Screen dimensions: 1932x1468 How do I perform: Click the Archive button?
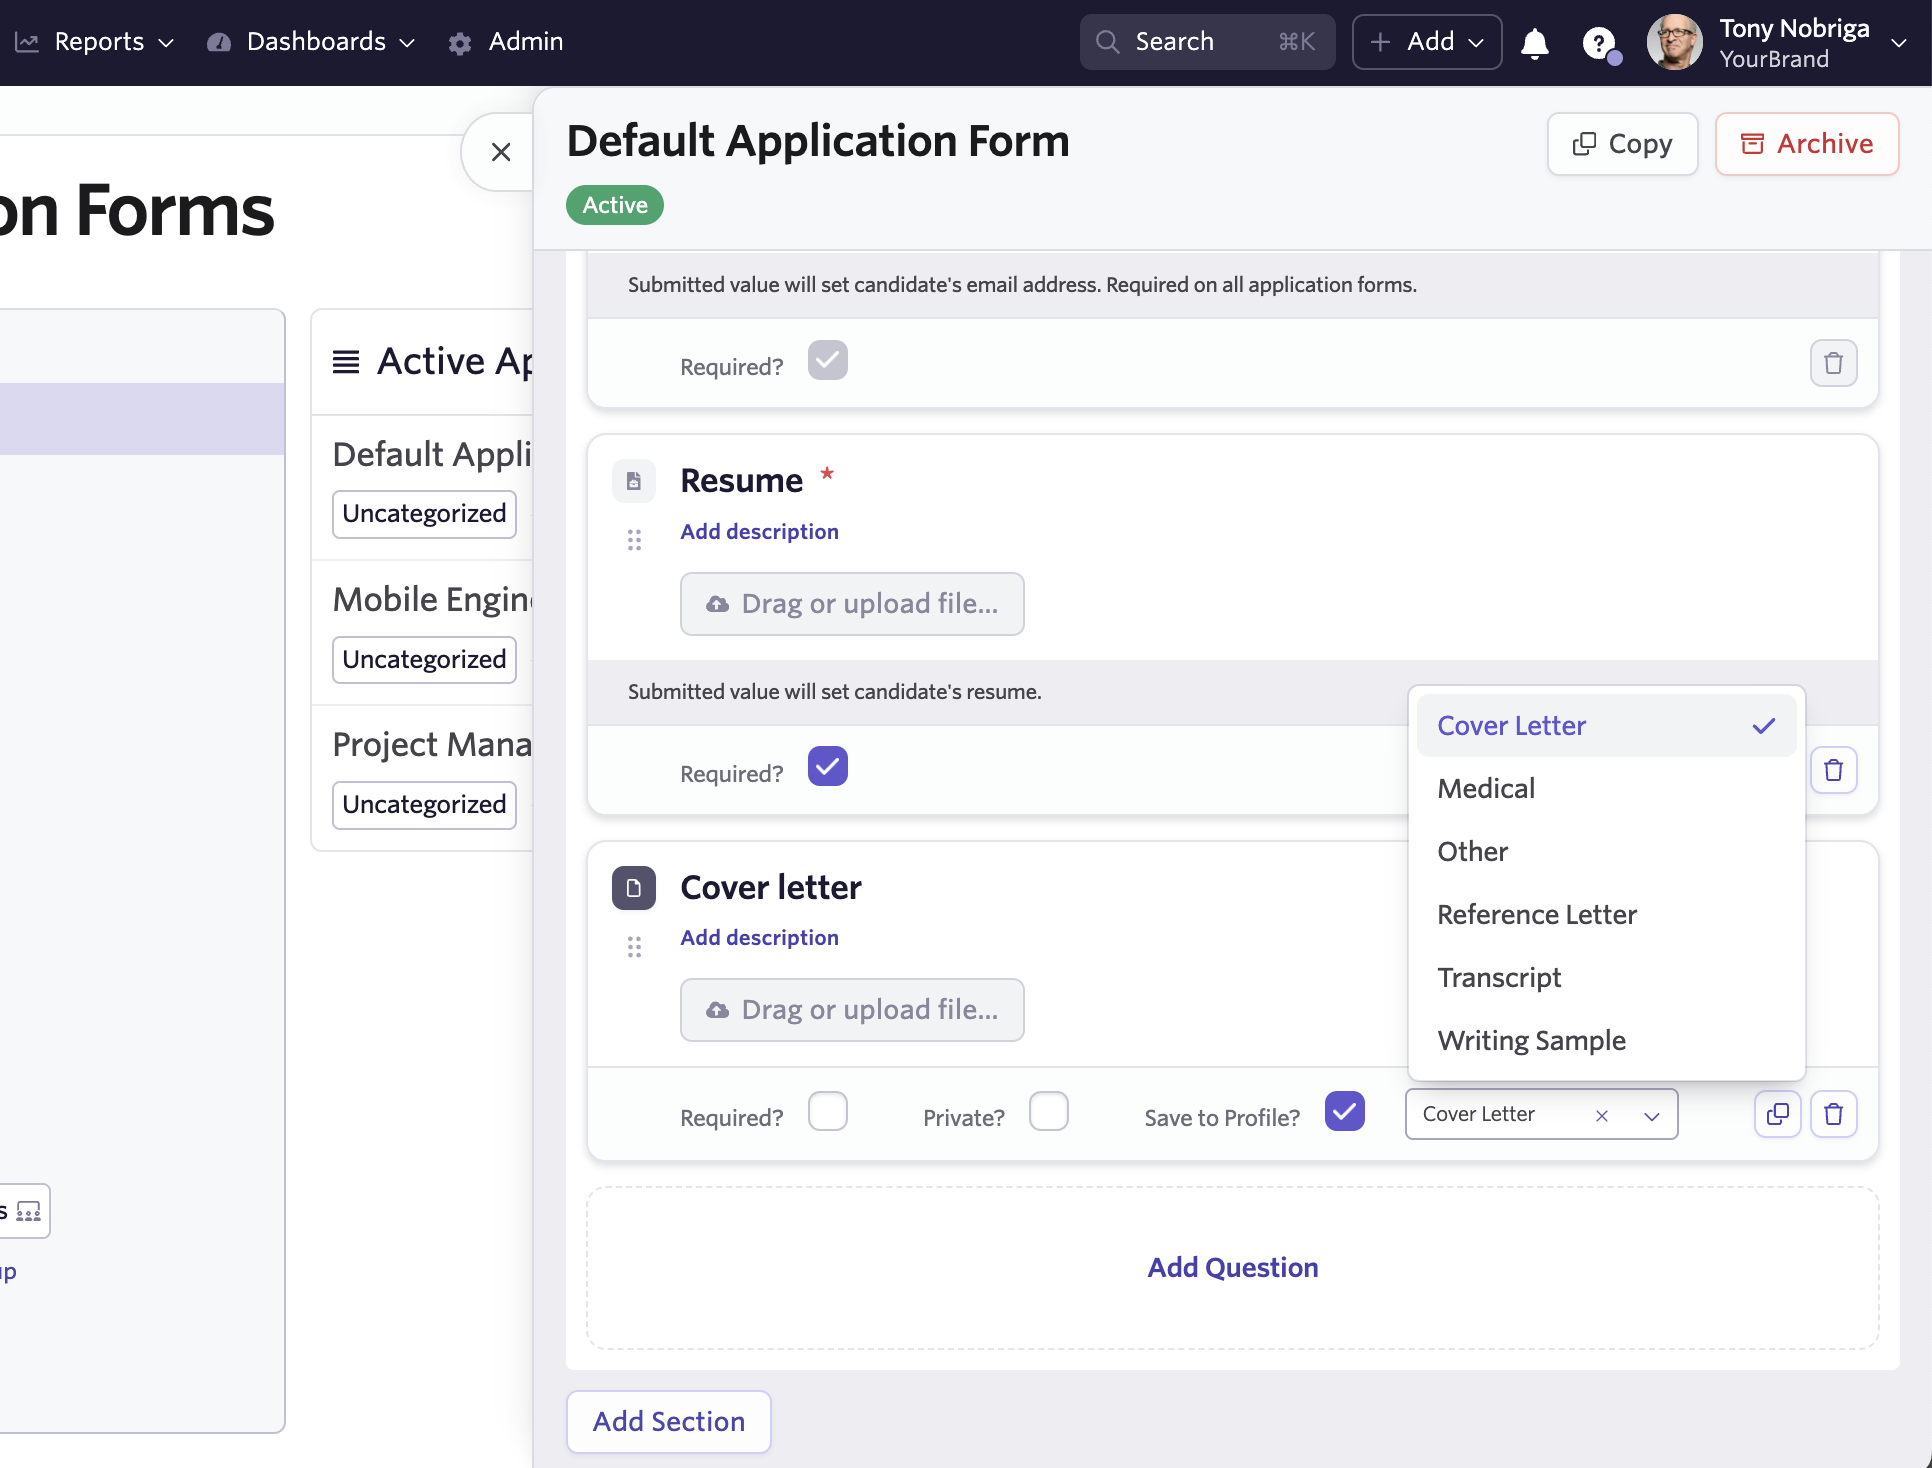point(1807,144)
